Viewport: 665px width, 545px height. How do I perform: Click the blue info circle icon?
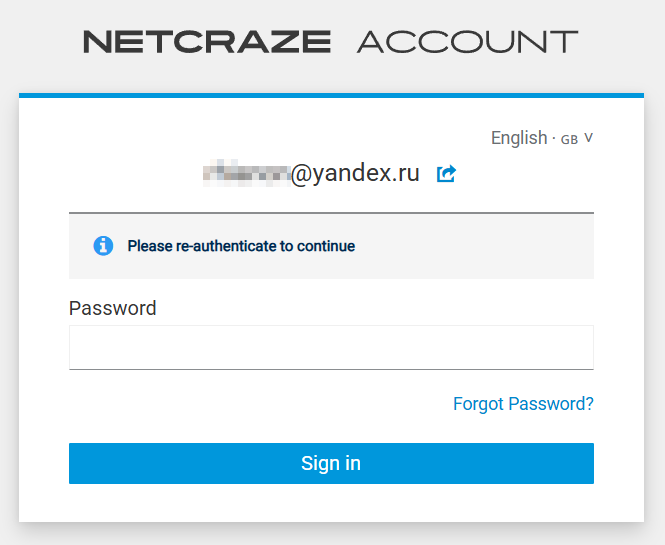click(103, 246)
